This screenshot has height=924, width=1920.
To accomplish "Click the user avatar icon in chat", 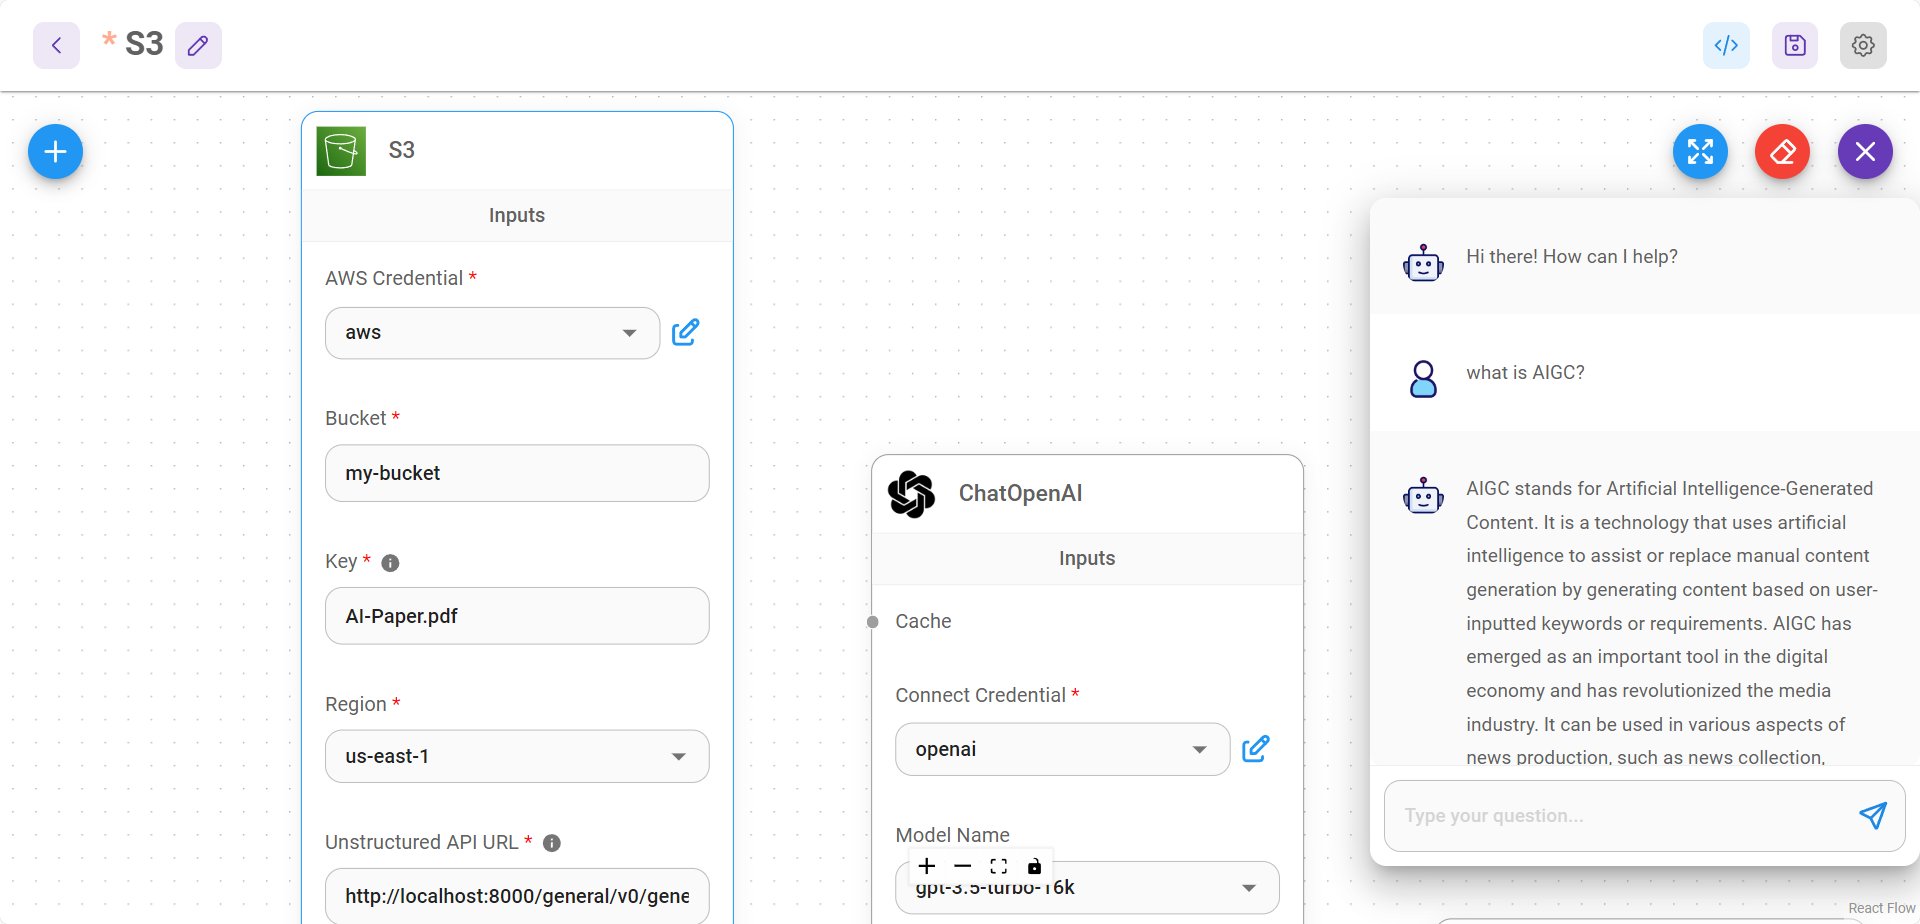I will 1423,379.
